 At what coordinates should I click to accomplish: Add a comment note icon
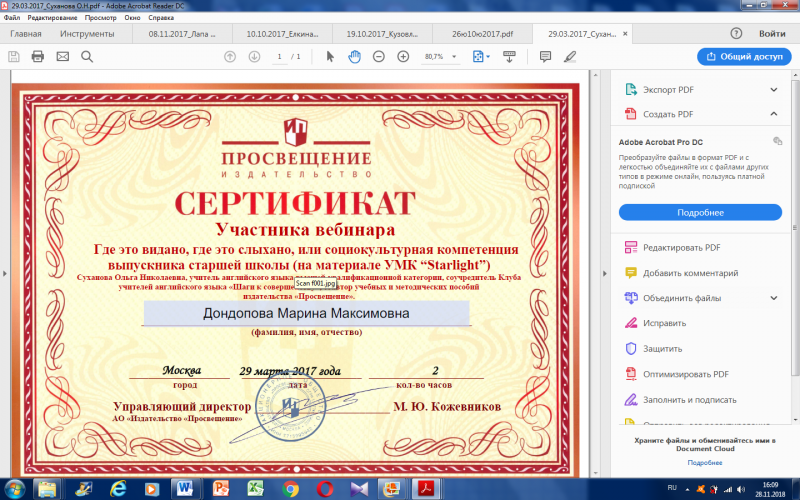545,57
